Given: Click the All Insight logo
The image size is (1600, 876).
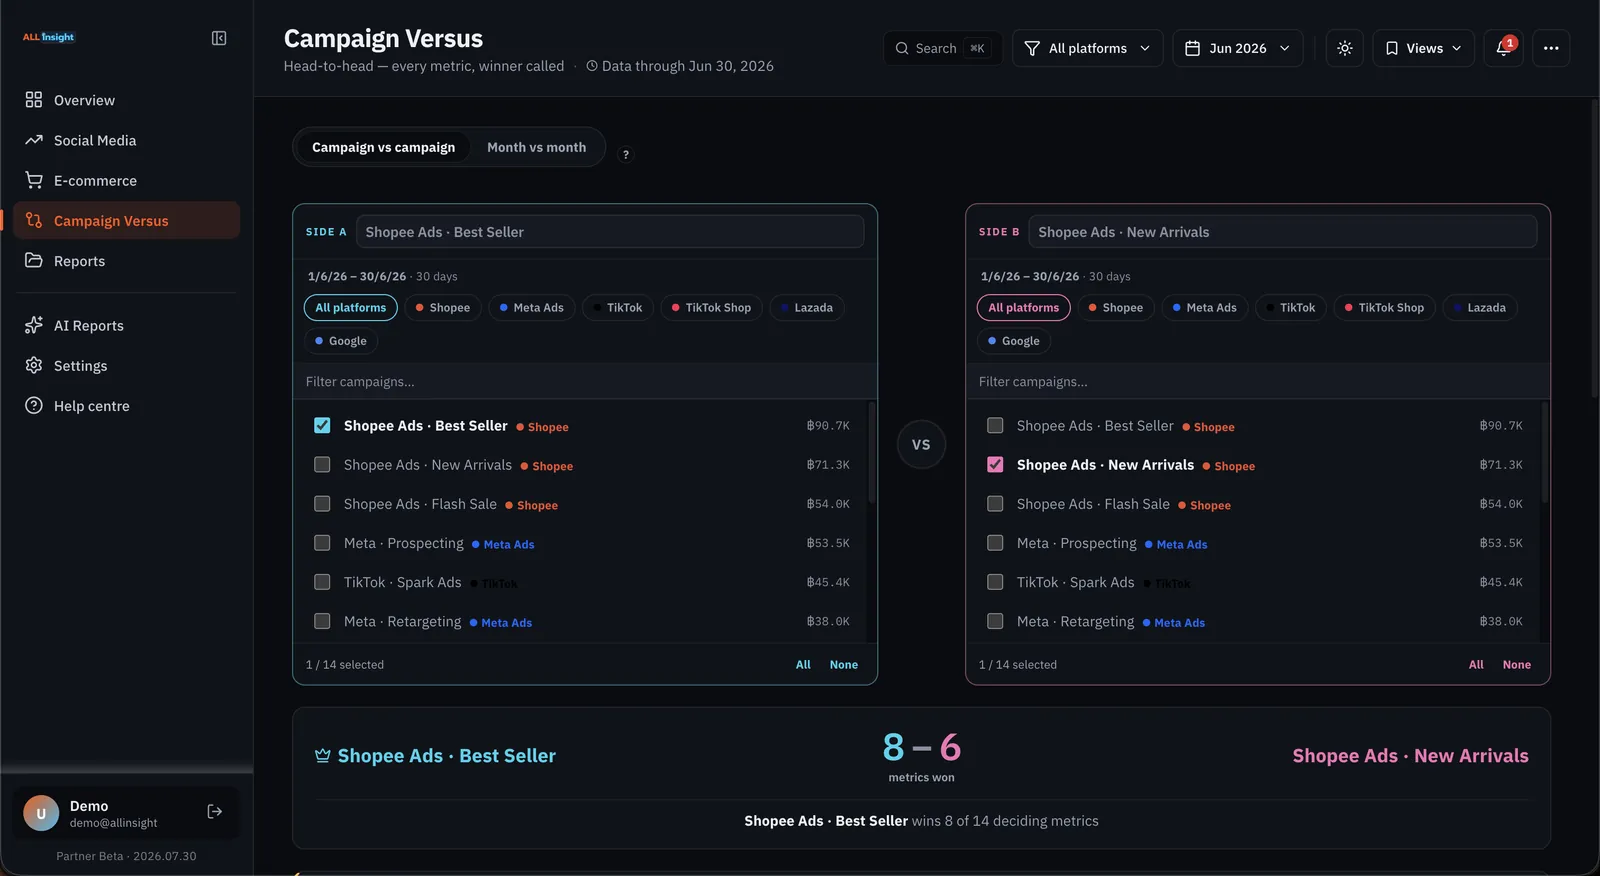Looking at the screenshot, I should (49, 37).
